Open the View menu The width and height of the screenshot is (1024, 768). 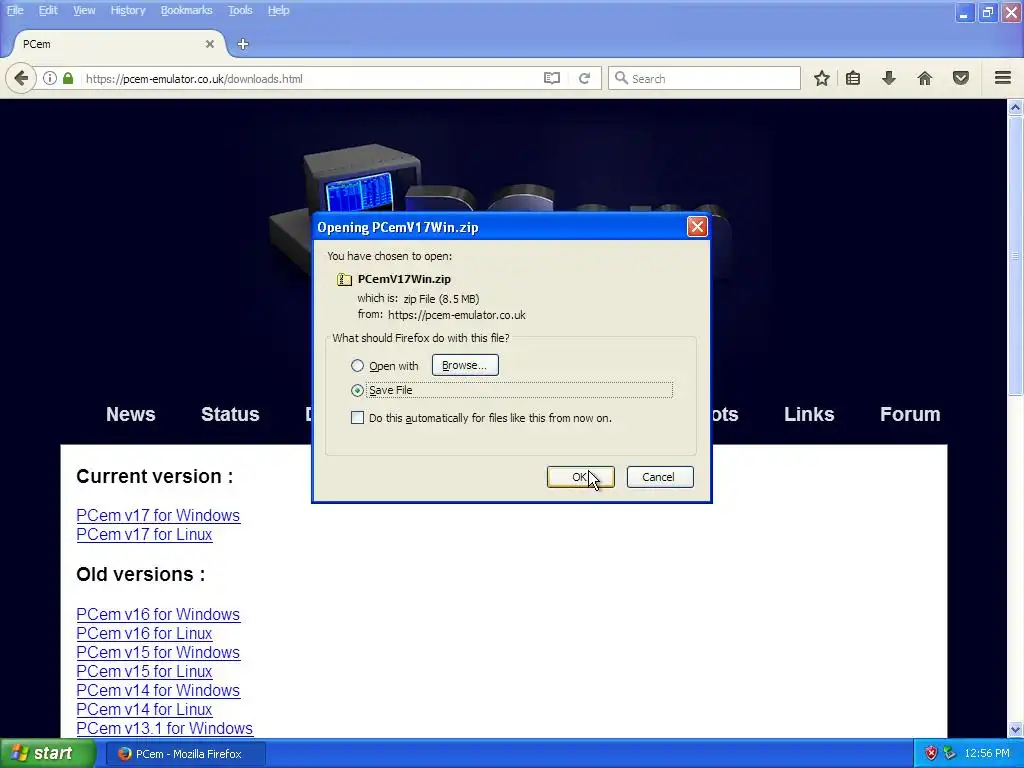pos(84,10)
